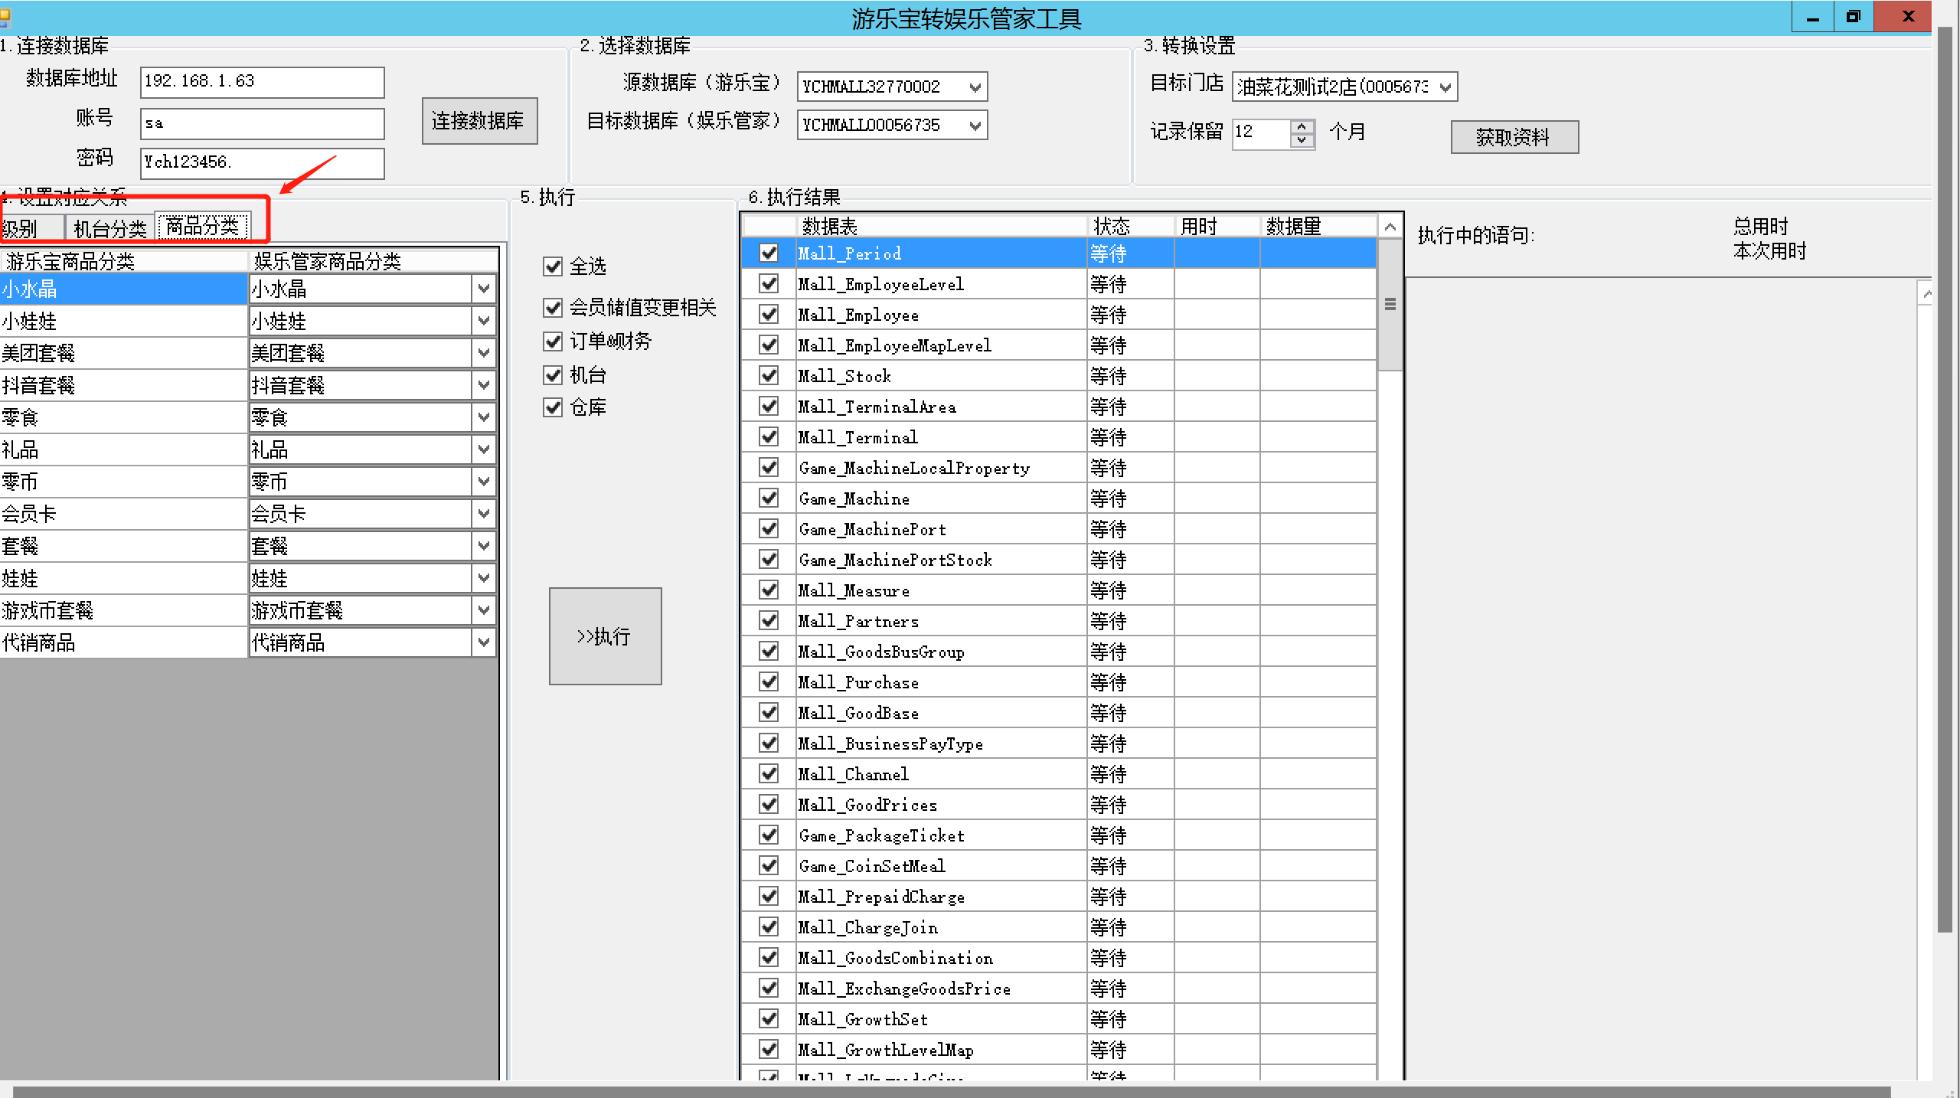Toggle the 全选 checkbox
The width and height of the screenshot is (1960, 1098).
pos(553,266)
